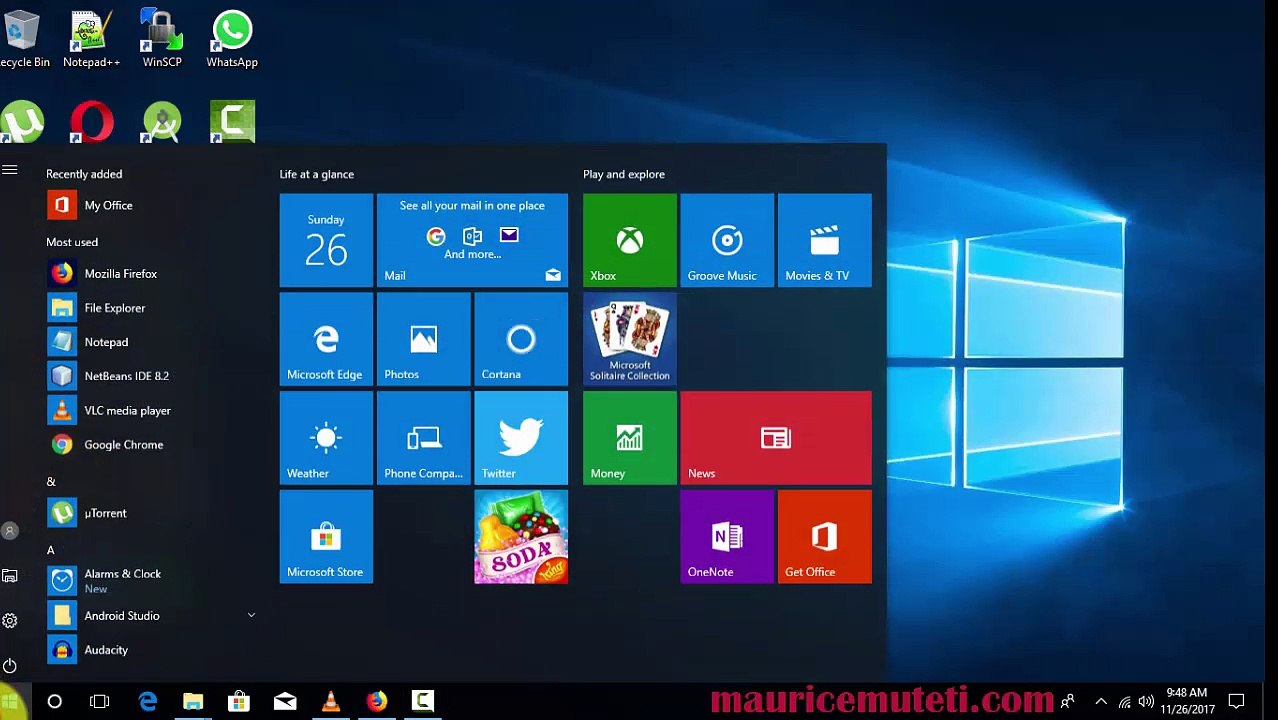The width and height of the screenshot is (1278, 720).
Task: Expand the Start menu hamburger button
Action: click(x=10, y=170)
